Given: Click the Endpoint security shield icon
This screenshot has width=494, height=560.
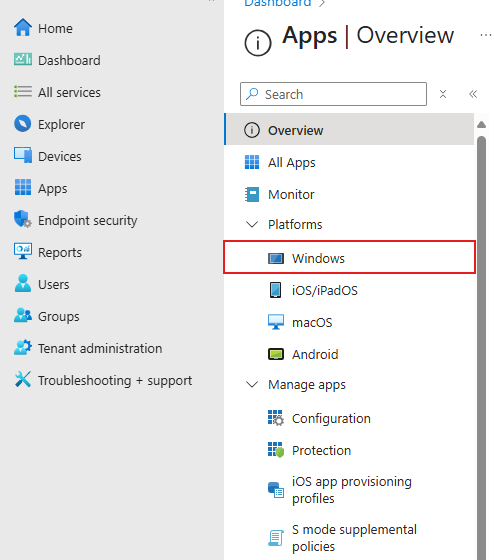Looking at the screenshot, I should (x=23, y=219).
